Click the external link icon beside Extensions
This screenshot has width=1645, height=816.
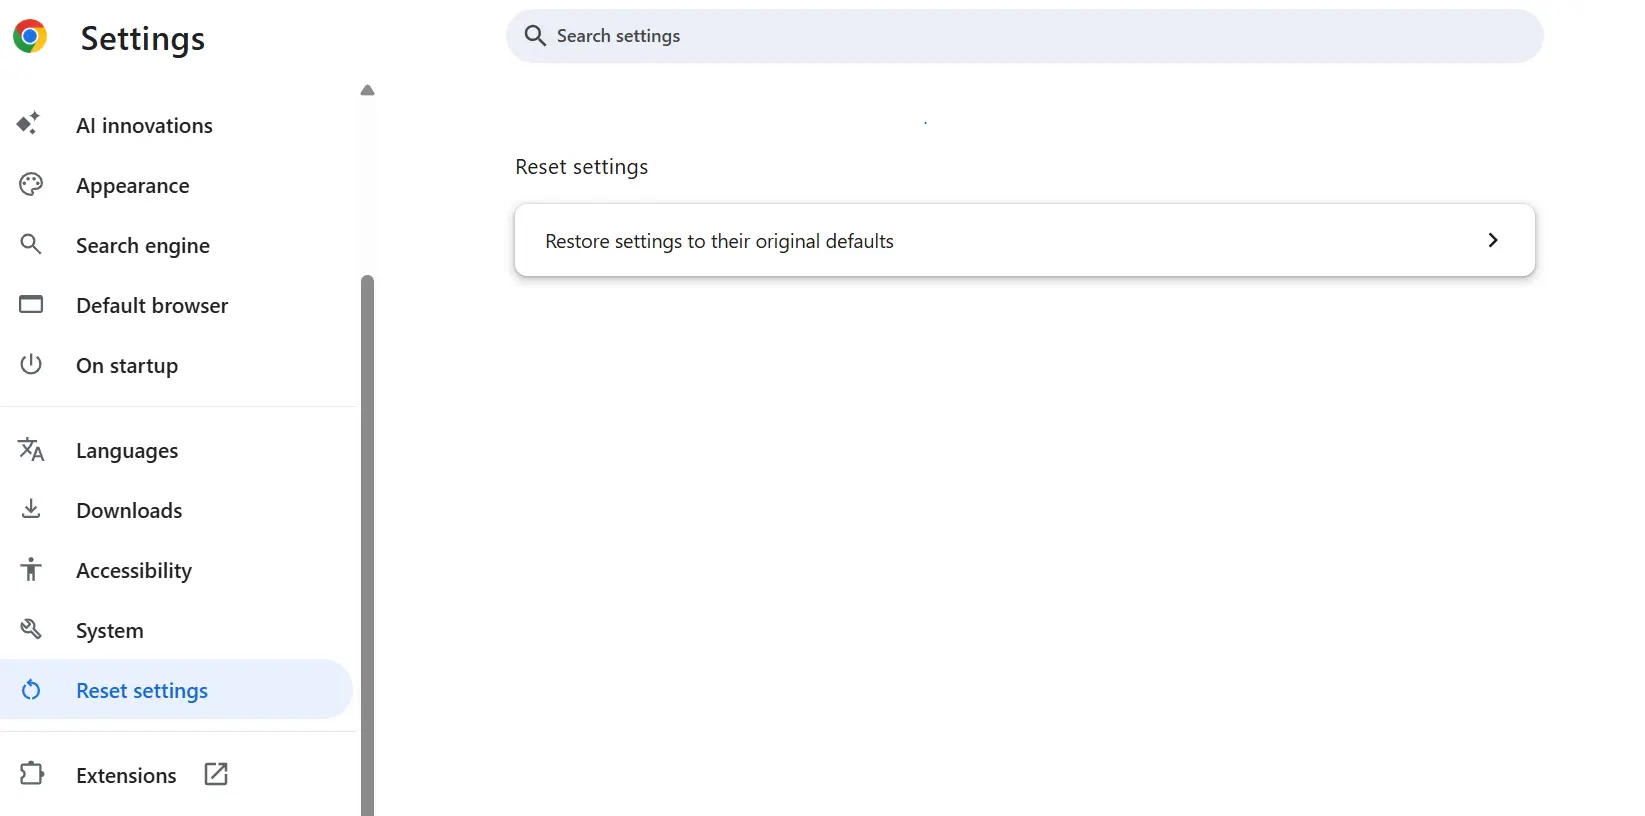click(x=215, y=774)
